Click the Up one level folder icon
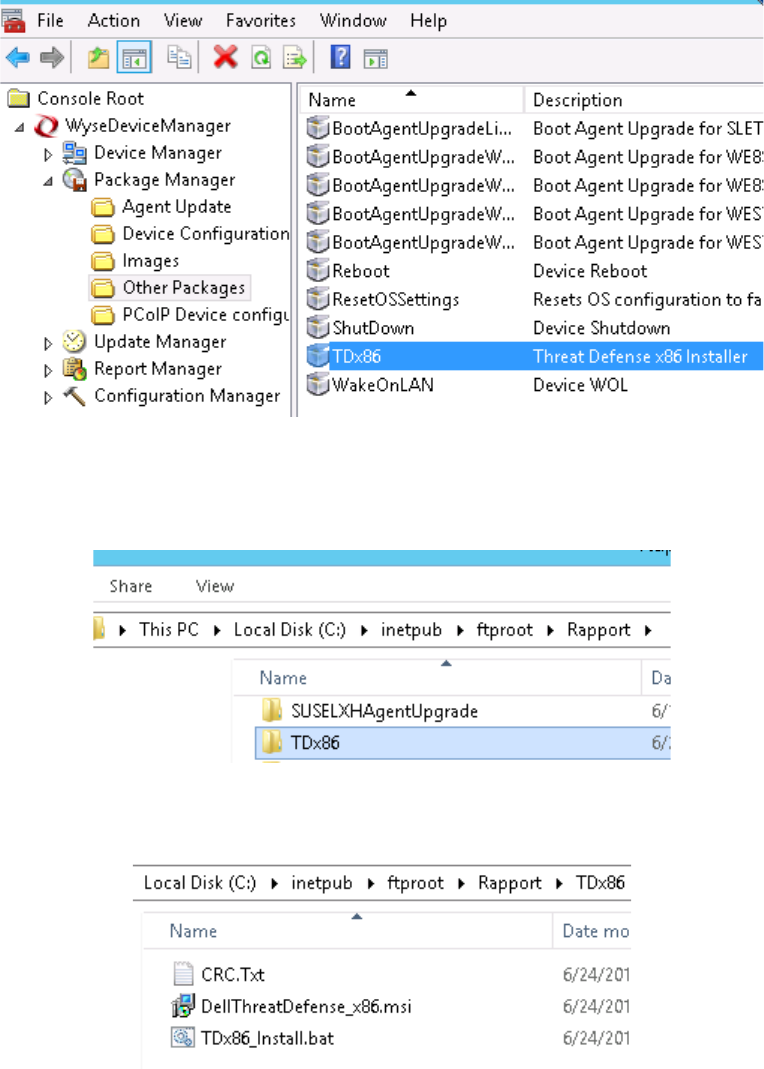The height and width of the screenshot is (1069, 764). tap(98, 58)
